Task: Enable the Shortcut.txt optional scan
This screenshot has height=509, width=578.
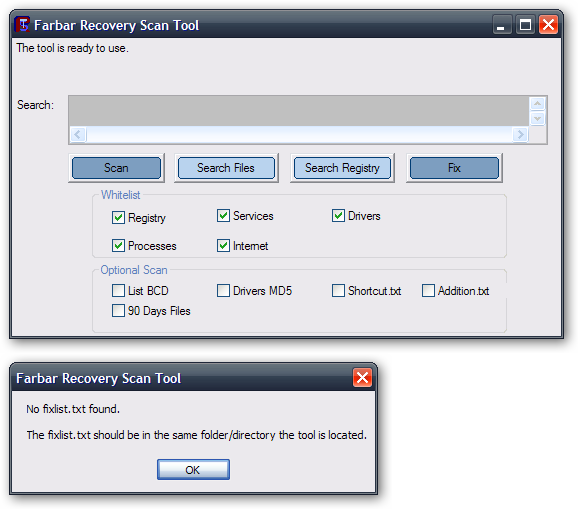Action: point(338,290)
